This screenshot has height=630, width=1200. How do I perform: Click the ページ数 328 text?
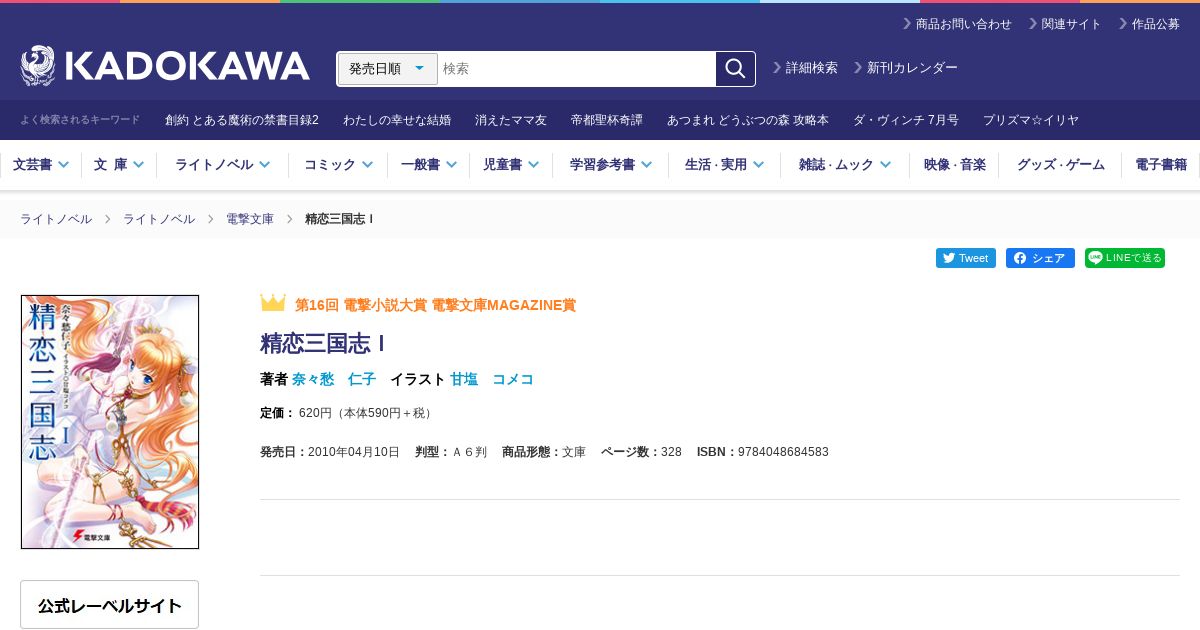[x=641, y=452]
